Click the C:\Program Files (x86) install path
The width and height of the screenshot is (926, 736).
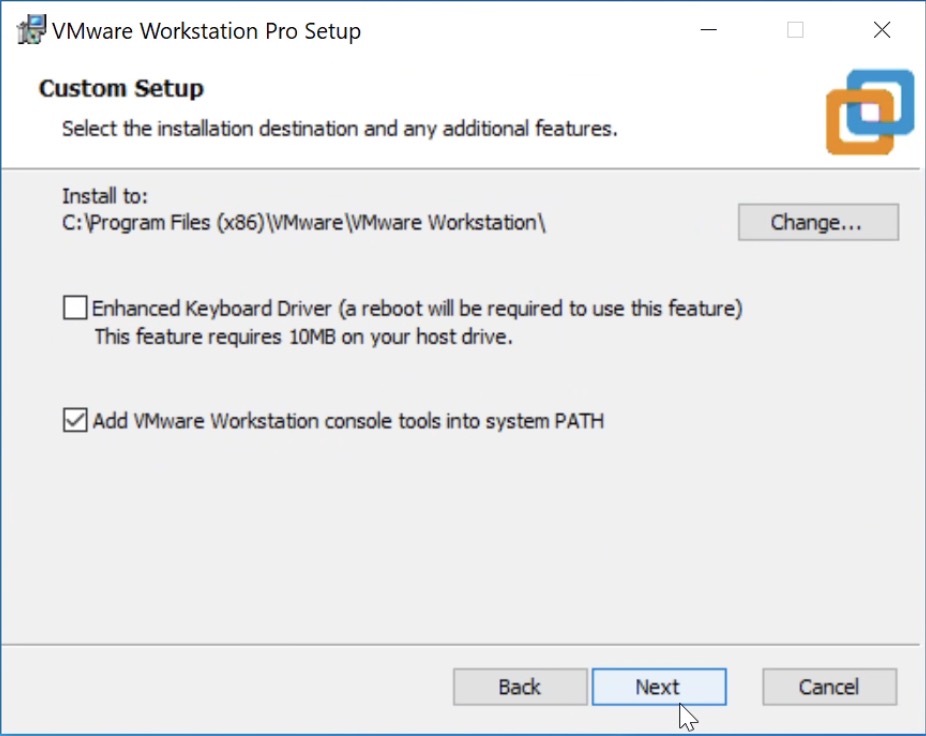pos(304,222)
